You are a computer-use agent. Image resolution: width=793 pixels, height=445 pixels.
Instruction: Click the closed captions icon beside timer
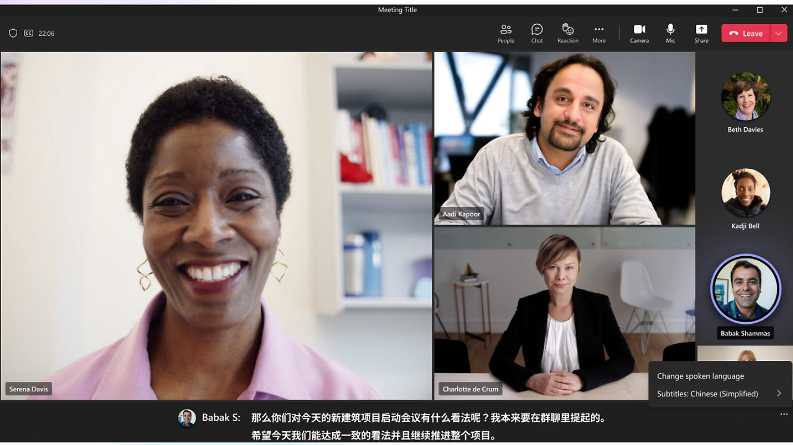(28, 33)
